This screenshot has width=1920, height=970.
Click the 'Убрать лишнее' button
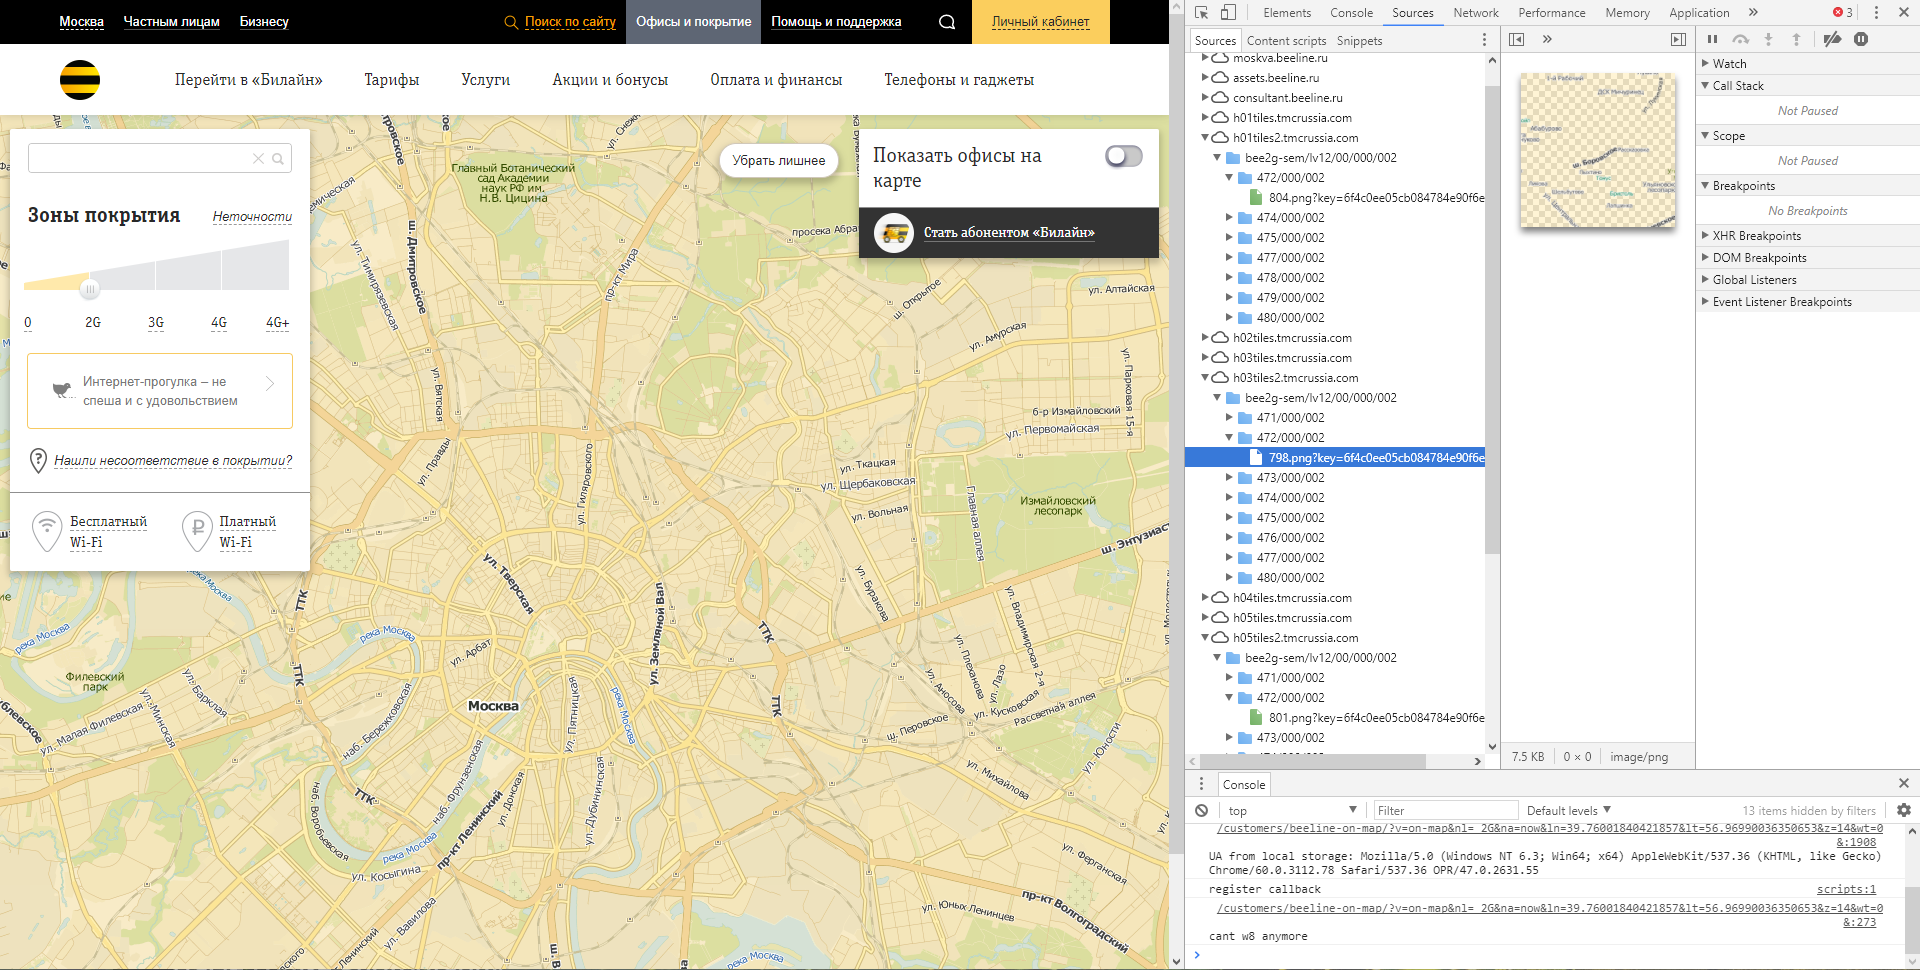(x=778, y=160)
